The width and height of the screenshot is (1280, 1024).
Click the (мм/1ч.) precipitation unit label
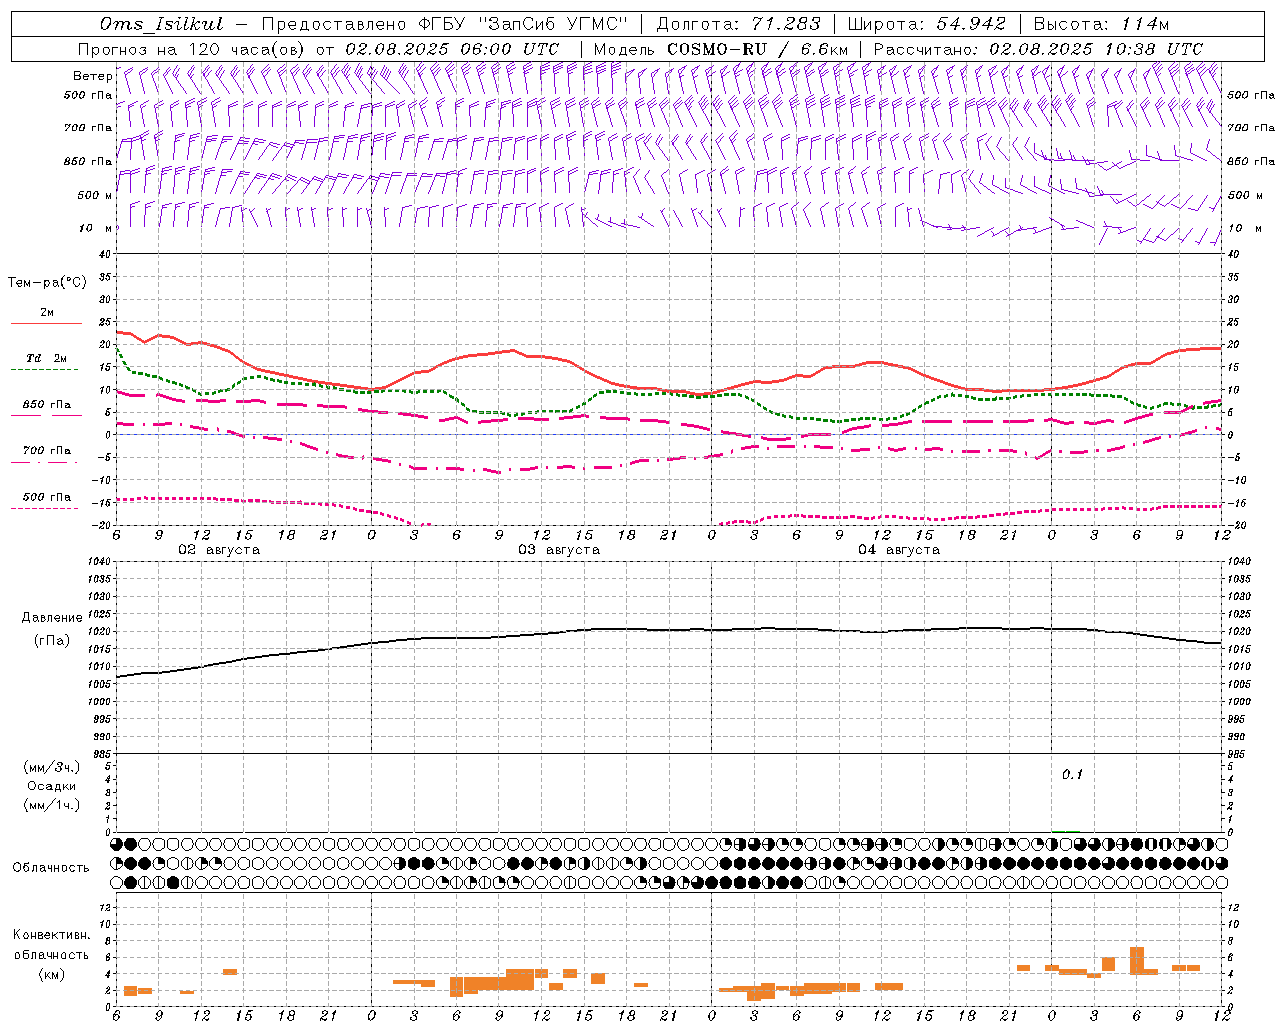point(52,805)
